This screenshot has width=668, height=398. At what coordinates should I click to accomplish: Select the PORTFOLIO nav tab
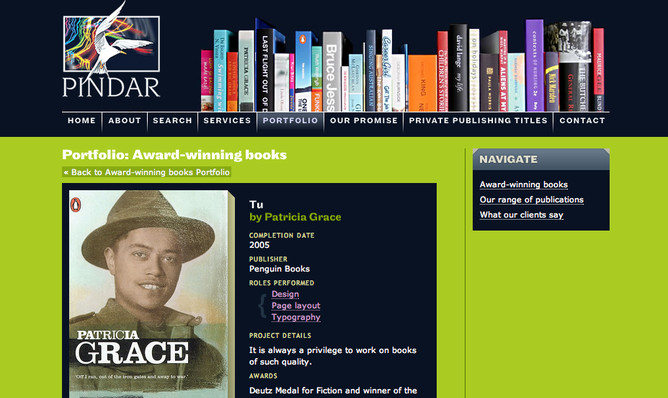pyautogui.click(x=290, y=121)
